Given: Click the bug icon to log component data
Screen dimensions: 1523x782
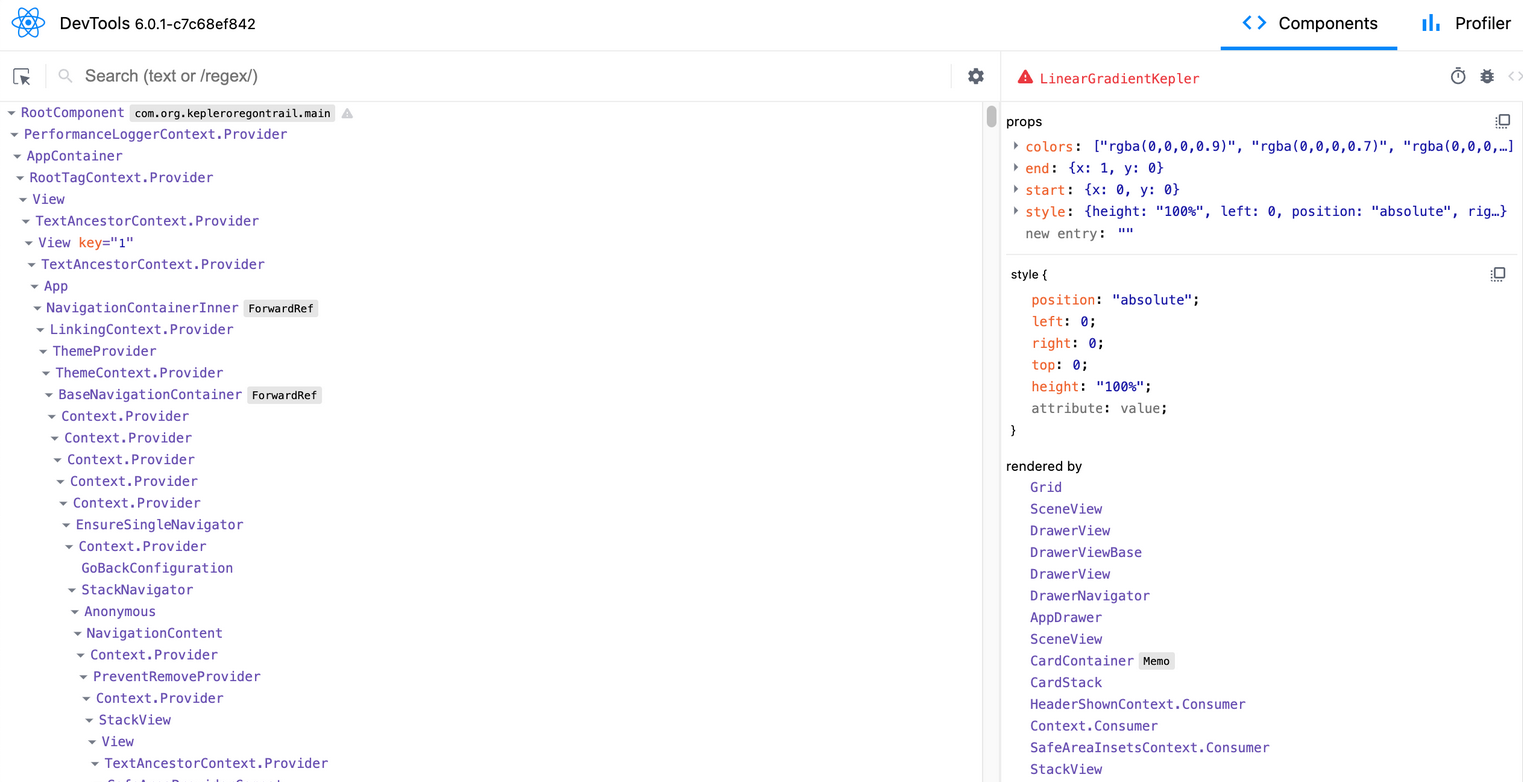Looking at the screenshot, I should [1487, 77].
